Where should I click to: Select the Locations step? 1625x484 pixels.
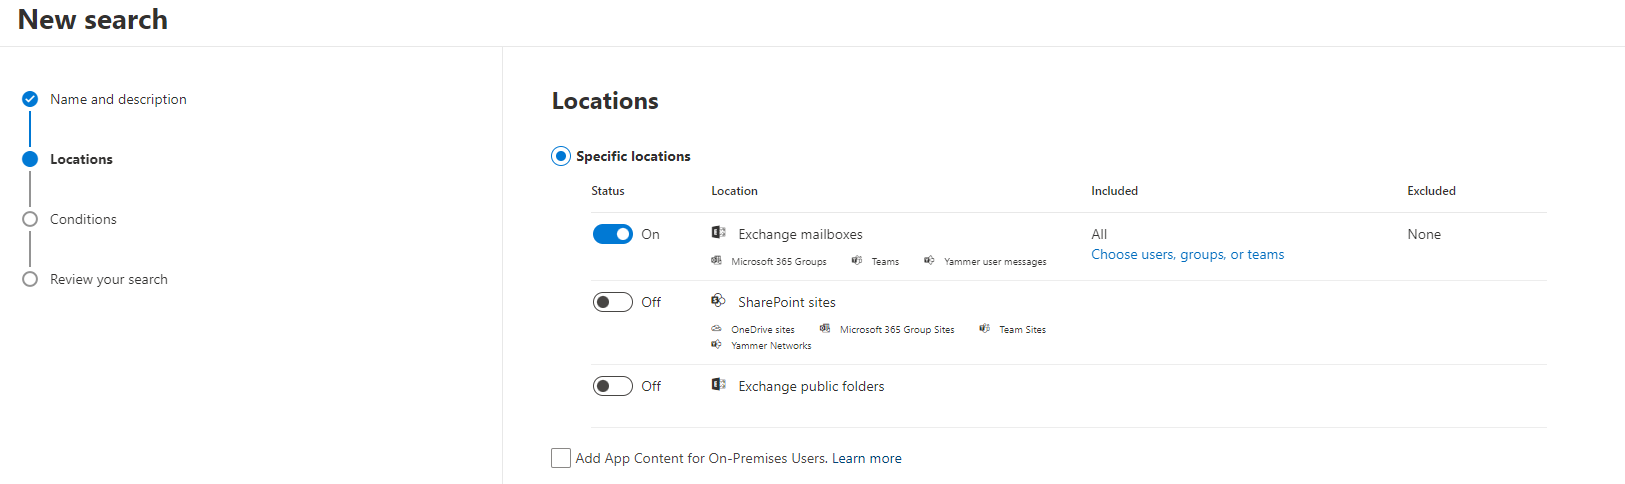(81, 159)
